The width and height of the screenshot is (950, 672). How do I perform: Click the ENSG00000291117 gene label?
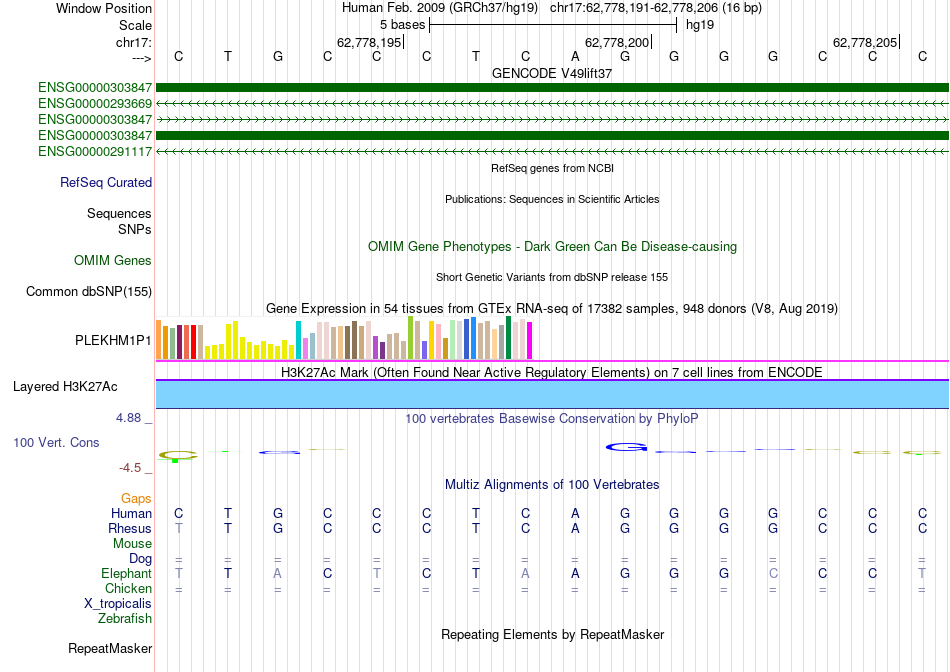pos(95,151)
